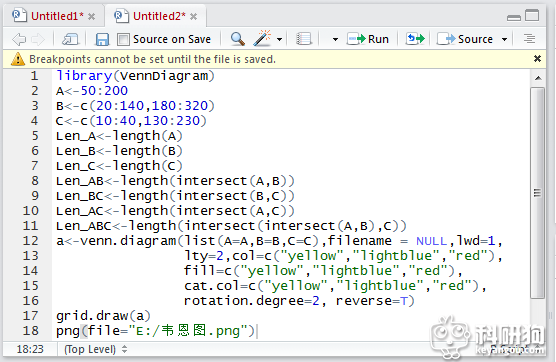Click line Len_BC<-length(intersect(B,C))
Image resolution: width=556 pixels, height=362 pixels.
click(x=175, y=196)
